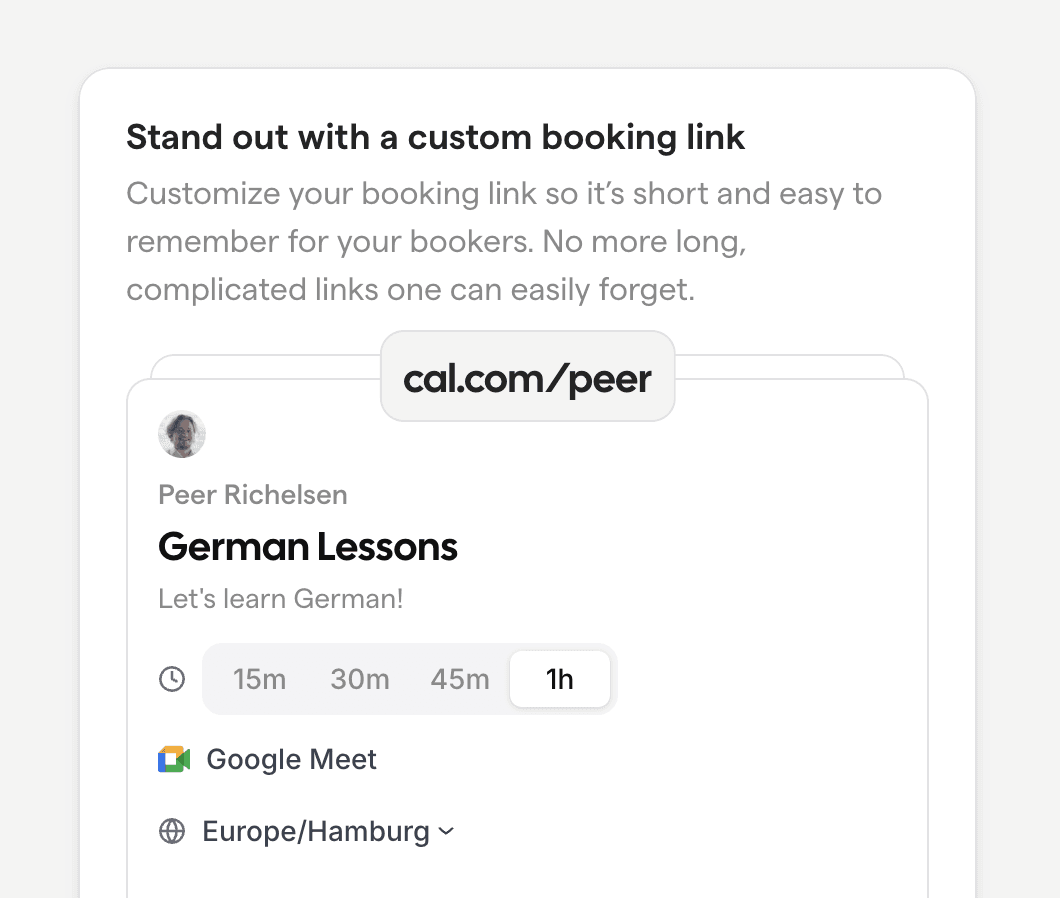This screenshot has width=1060, height=898.
Task: Click the cal.com/peer link badge
Action: tap(527, 377)
